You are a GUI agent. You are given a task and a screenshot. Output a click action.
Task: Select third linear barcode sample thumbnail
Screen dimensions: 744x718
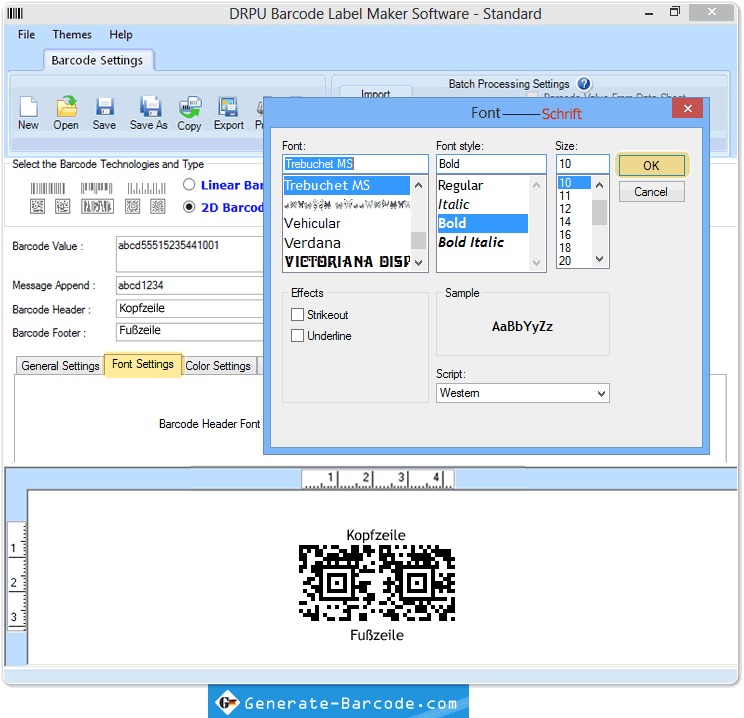146,188
